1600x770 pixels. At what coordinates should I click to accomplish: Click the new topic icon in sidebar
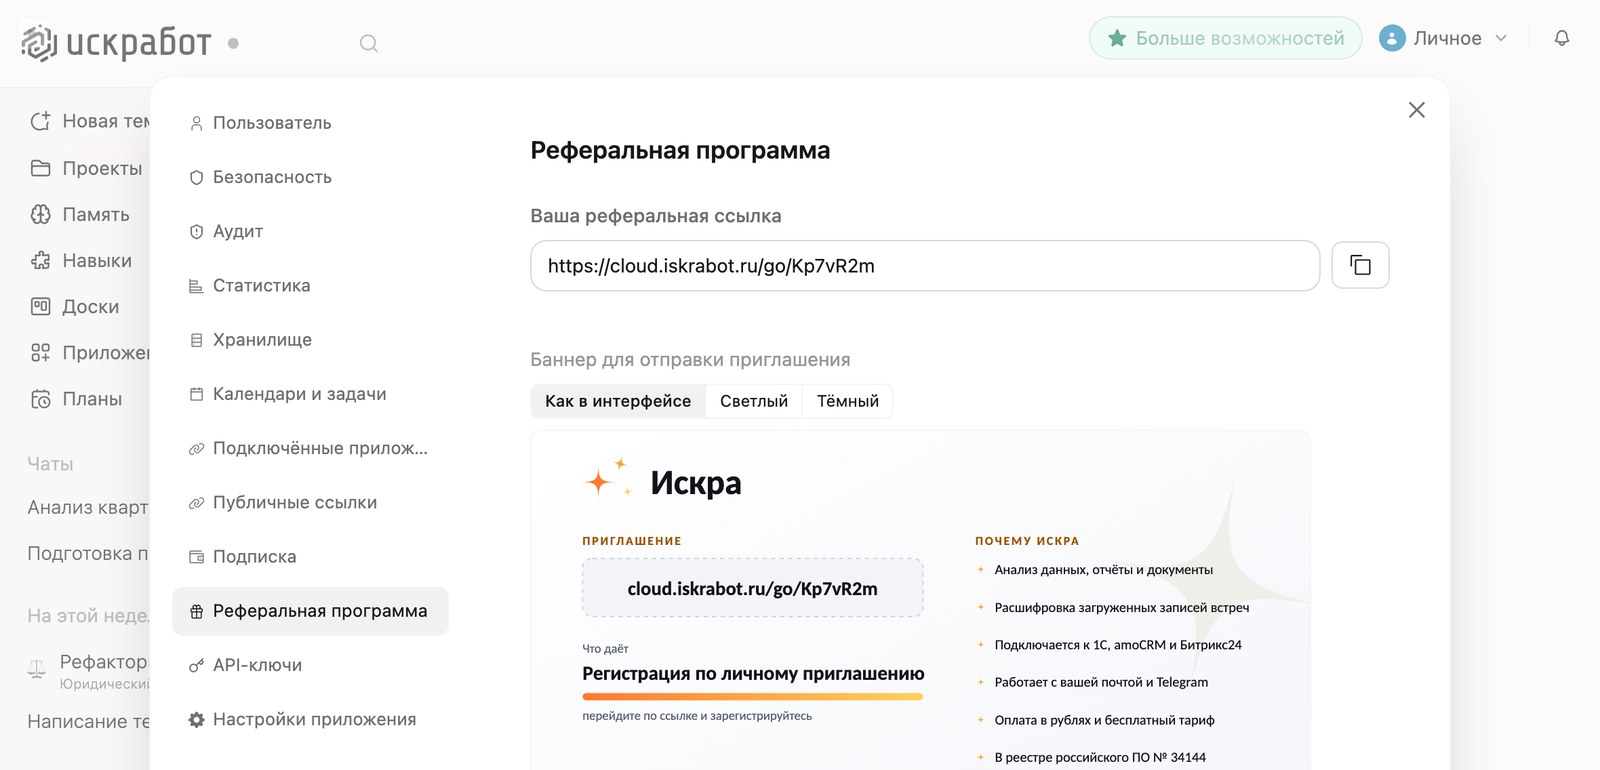tap(40, 121)
